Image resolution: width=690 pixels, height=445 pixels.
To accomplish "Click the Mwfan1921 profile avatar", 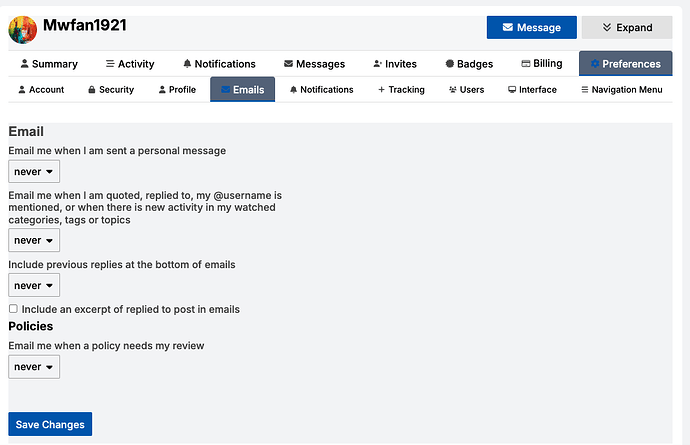I will [x=22, y=30].
